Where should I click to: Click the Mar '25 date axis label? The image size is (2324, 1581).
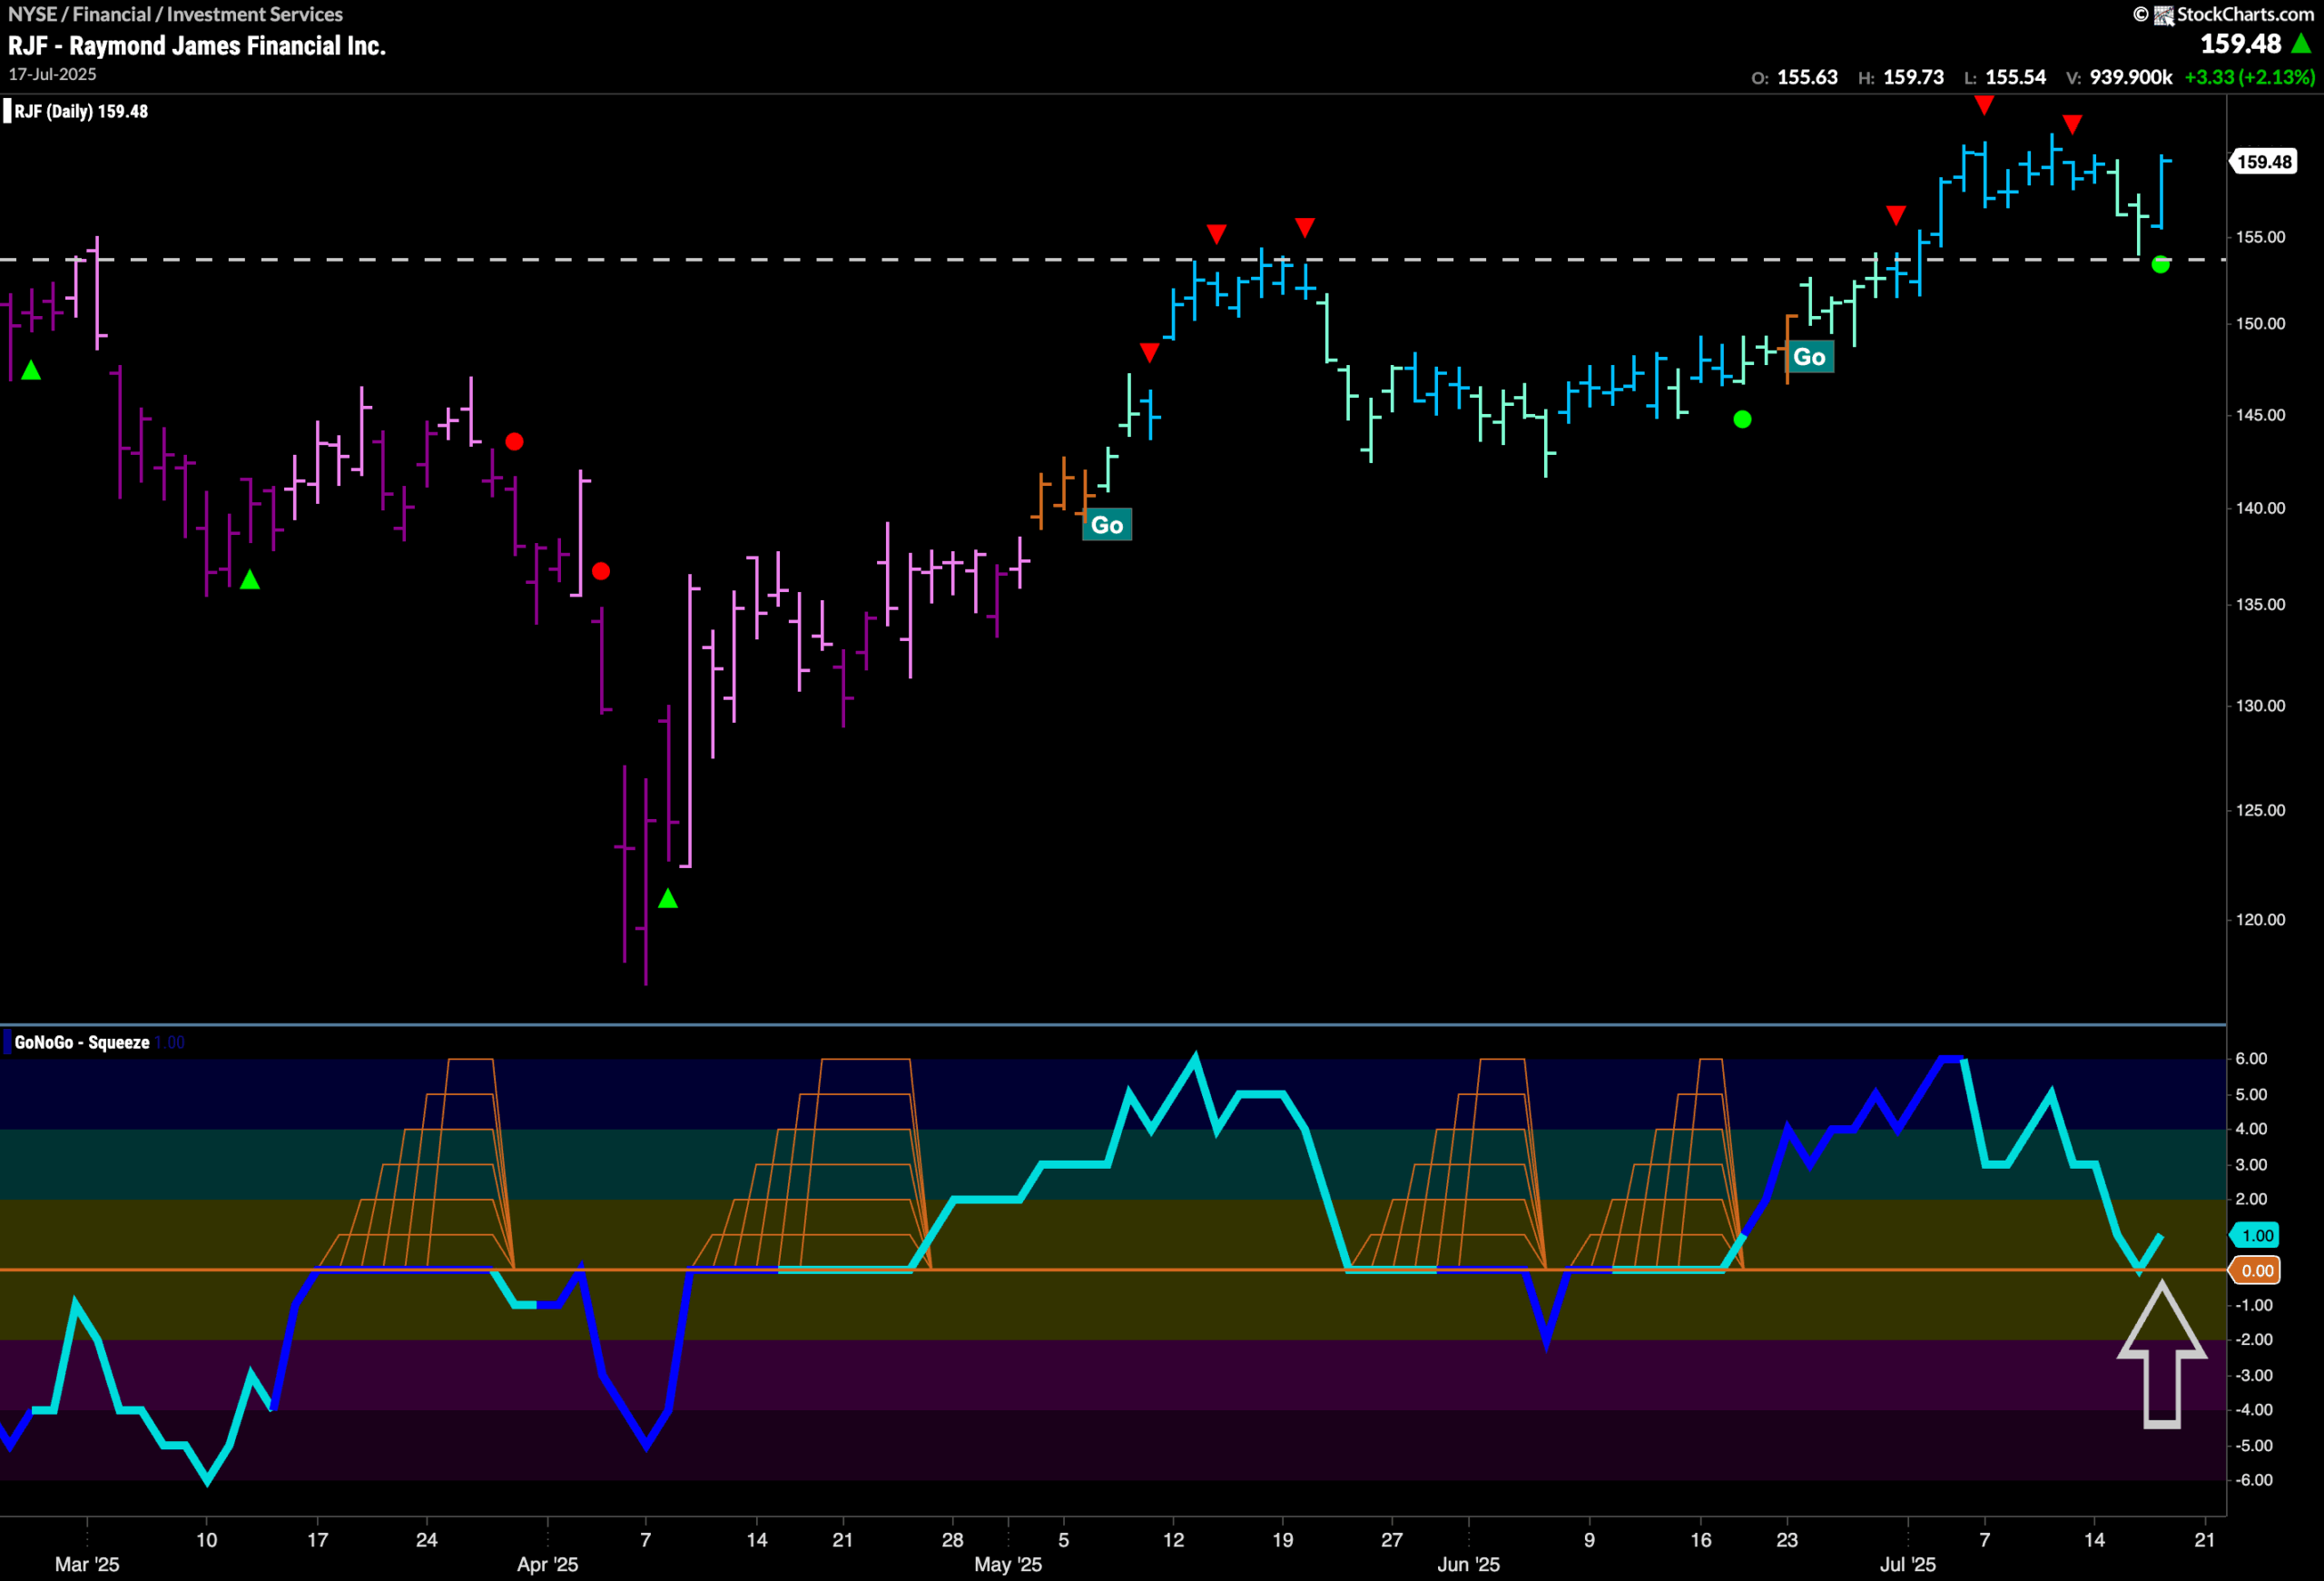tap(87, 1564)
